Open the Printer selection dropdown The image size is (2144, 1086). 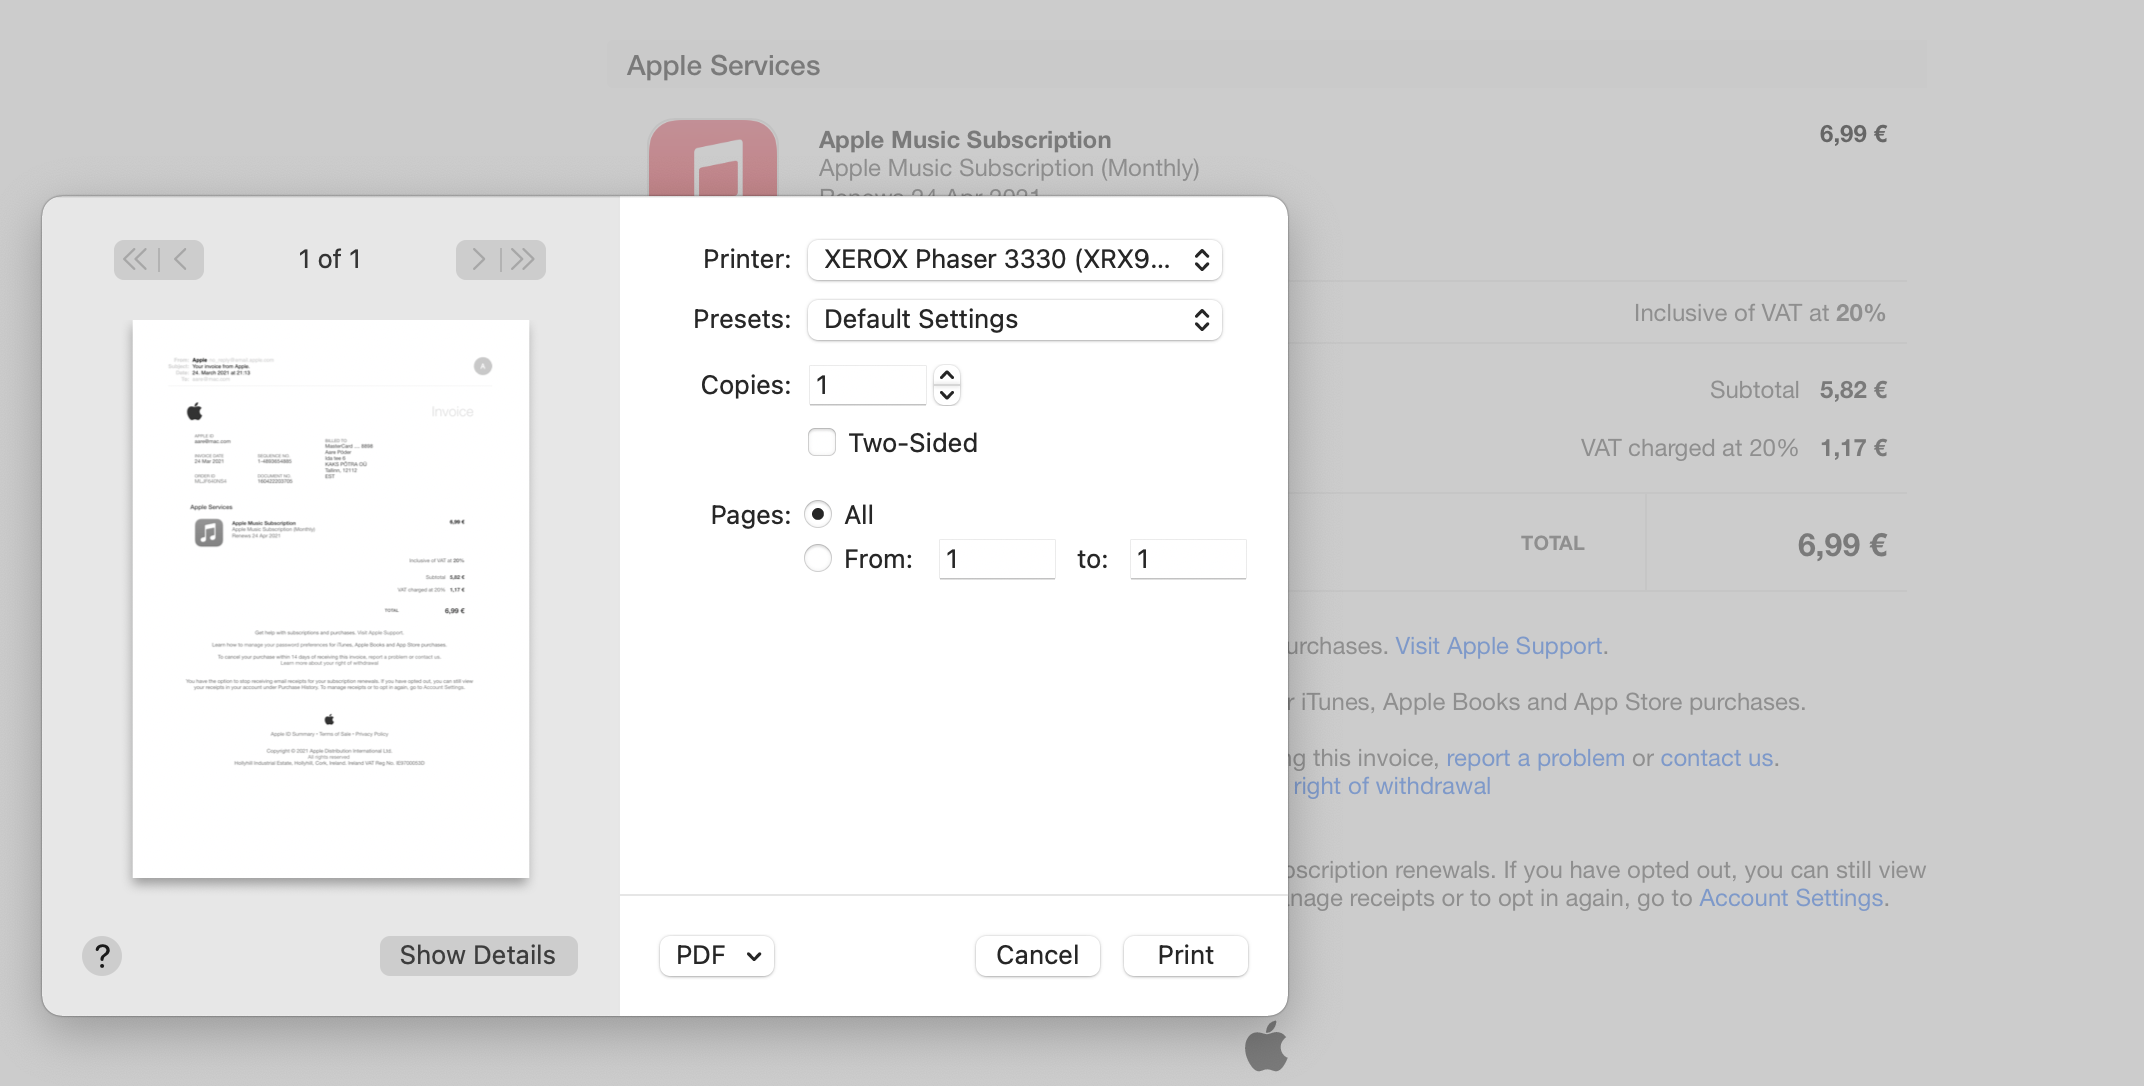coord(1014,259)
